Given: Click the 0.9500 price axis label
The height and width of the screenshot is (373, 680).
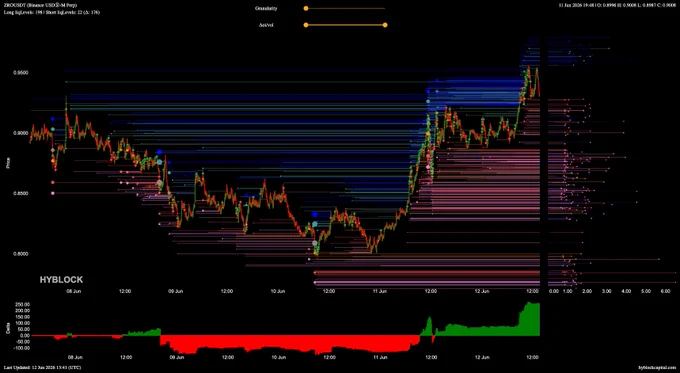Looking at the screenshot, I should pyautogui.click(x=20, y=73).
